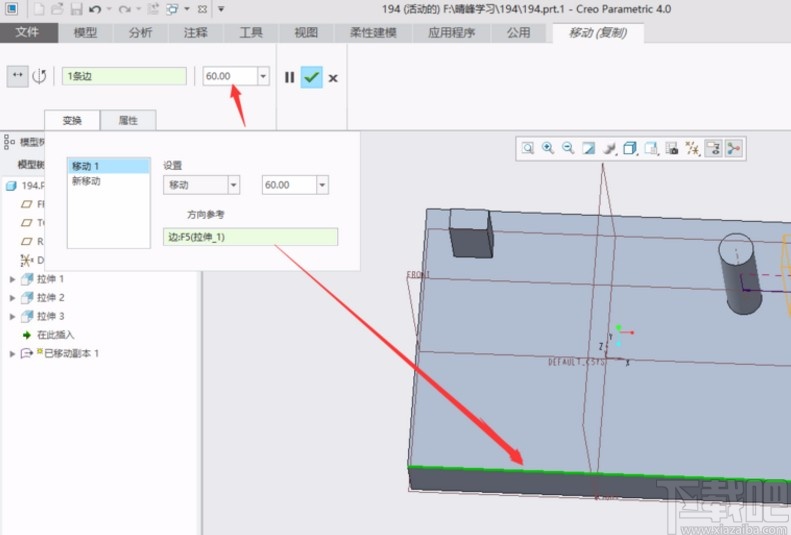Toggle the Annotation Display icon
791x535 pixels.
tap(713, 148)
